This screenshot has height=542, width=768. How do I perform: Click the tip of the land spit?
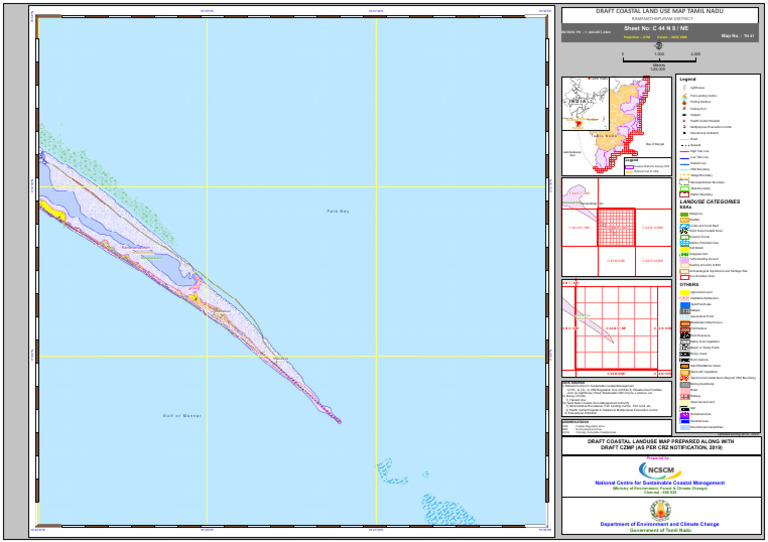pyautogui.click(x=339, y=421)
